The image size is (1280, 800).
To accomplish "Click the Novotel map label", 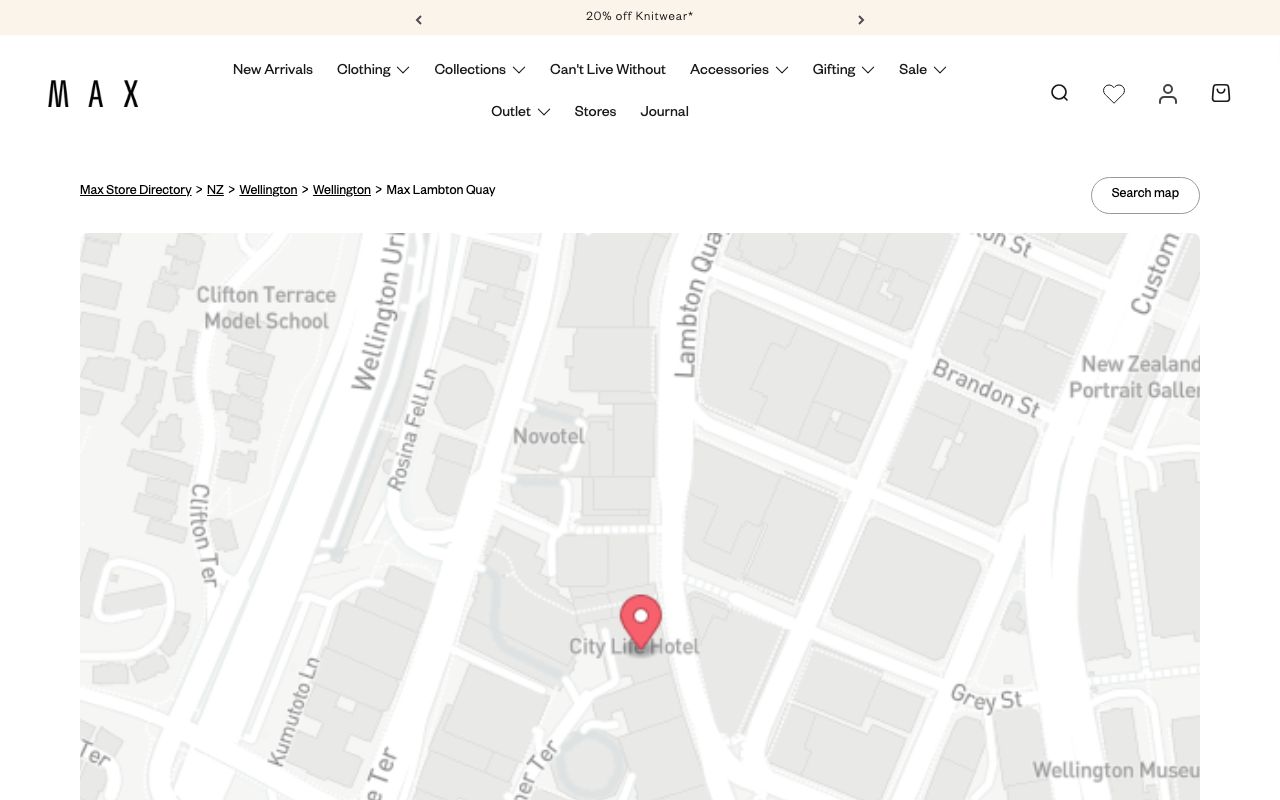I will click(x=549, y=436).
